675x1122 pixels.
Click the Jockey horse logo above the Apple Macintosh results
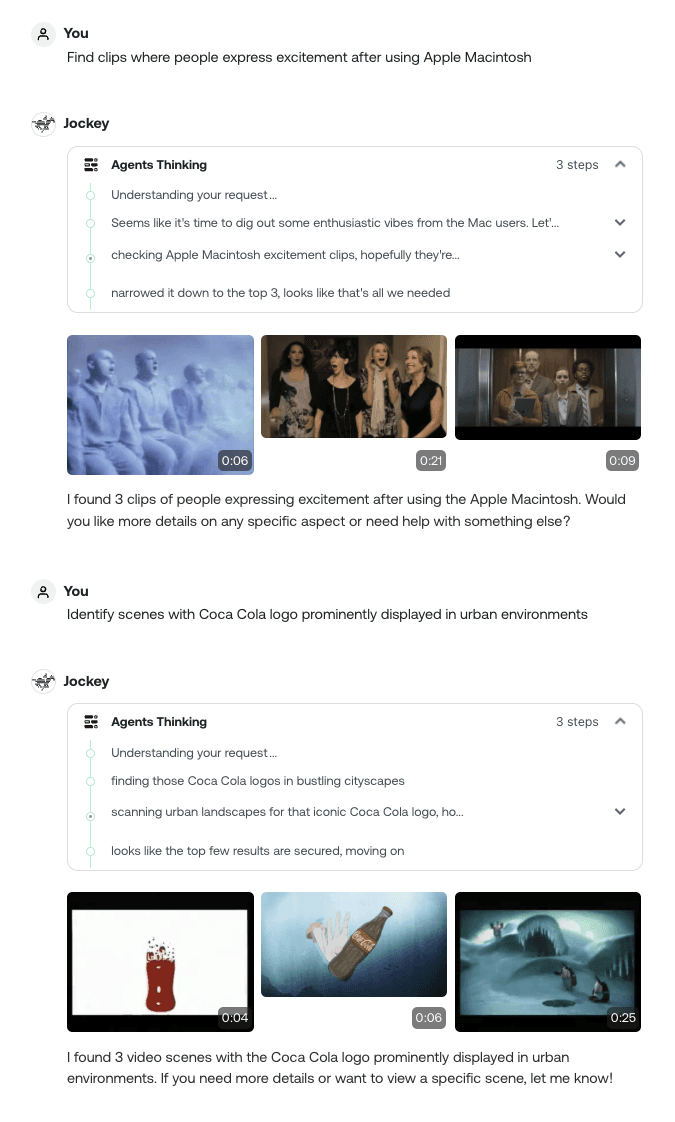tap(44, 124)
